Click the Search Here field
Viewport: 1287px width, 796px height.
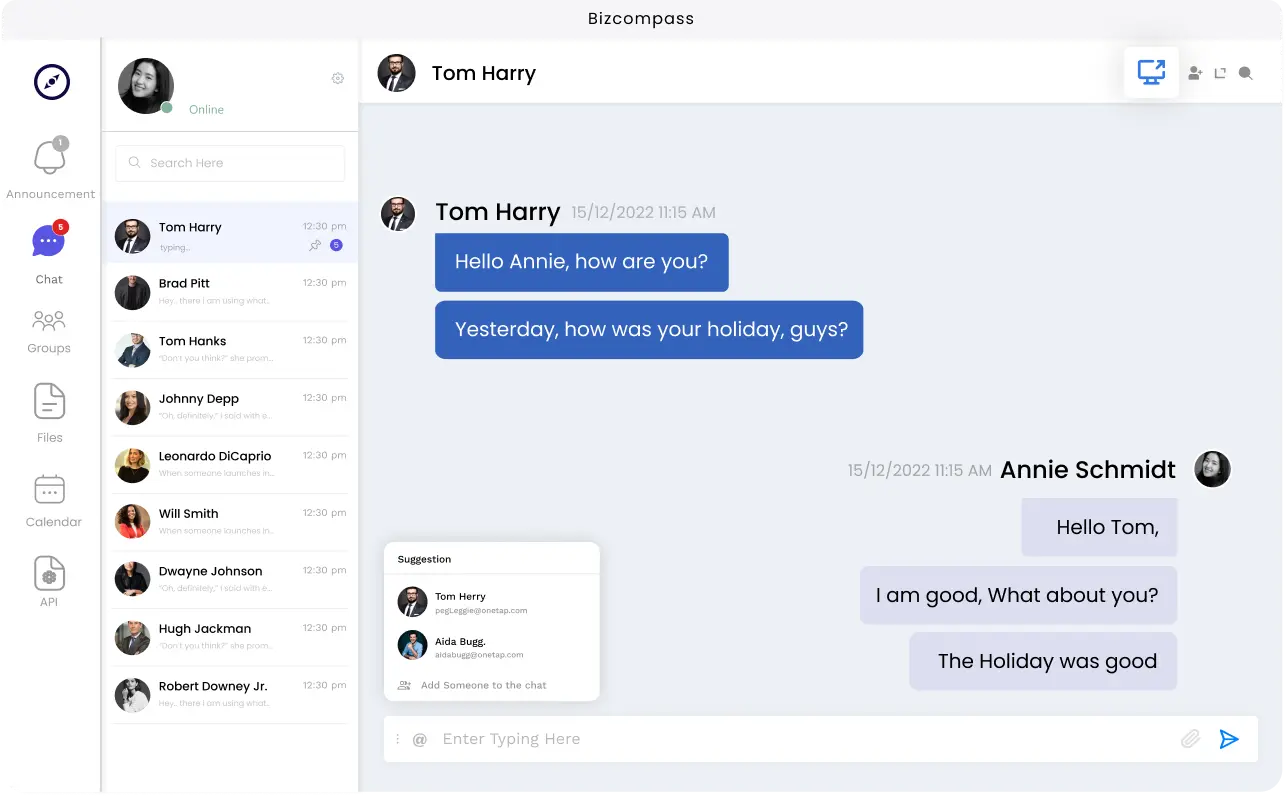[x=231, y=163]
